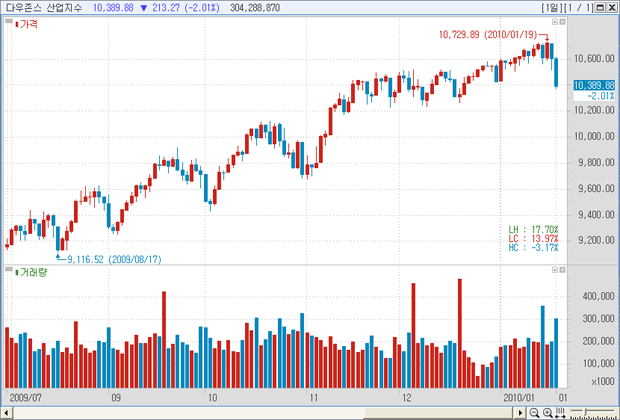Viewport: 620px width, 420px height.
Task: Maximize the chart window
Action: (x=600, y=7)
